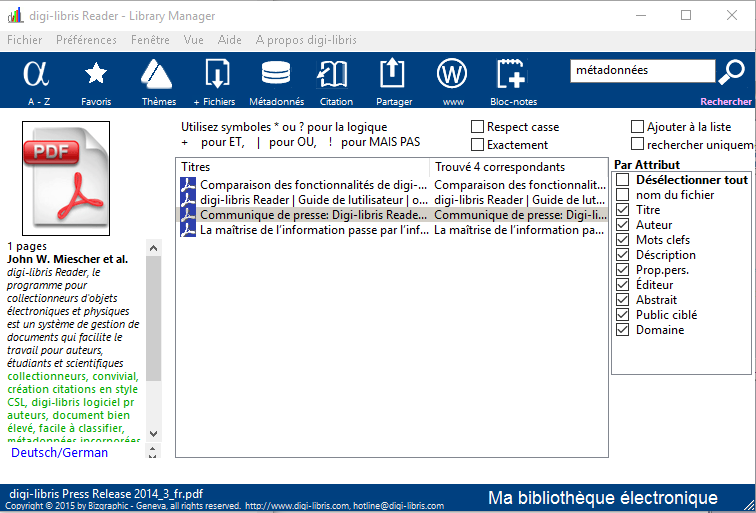
Task: Click author John W. Miescher et al.
Action: tap(68, 259)
